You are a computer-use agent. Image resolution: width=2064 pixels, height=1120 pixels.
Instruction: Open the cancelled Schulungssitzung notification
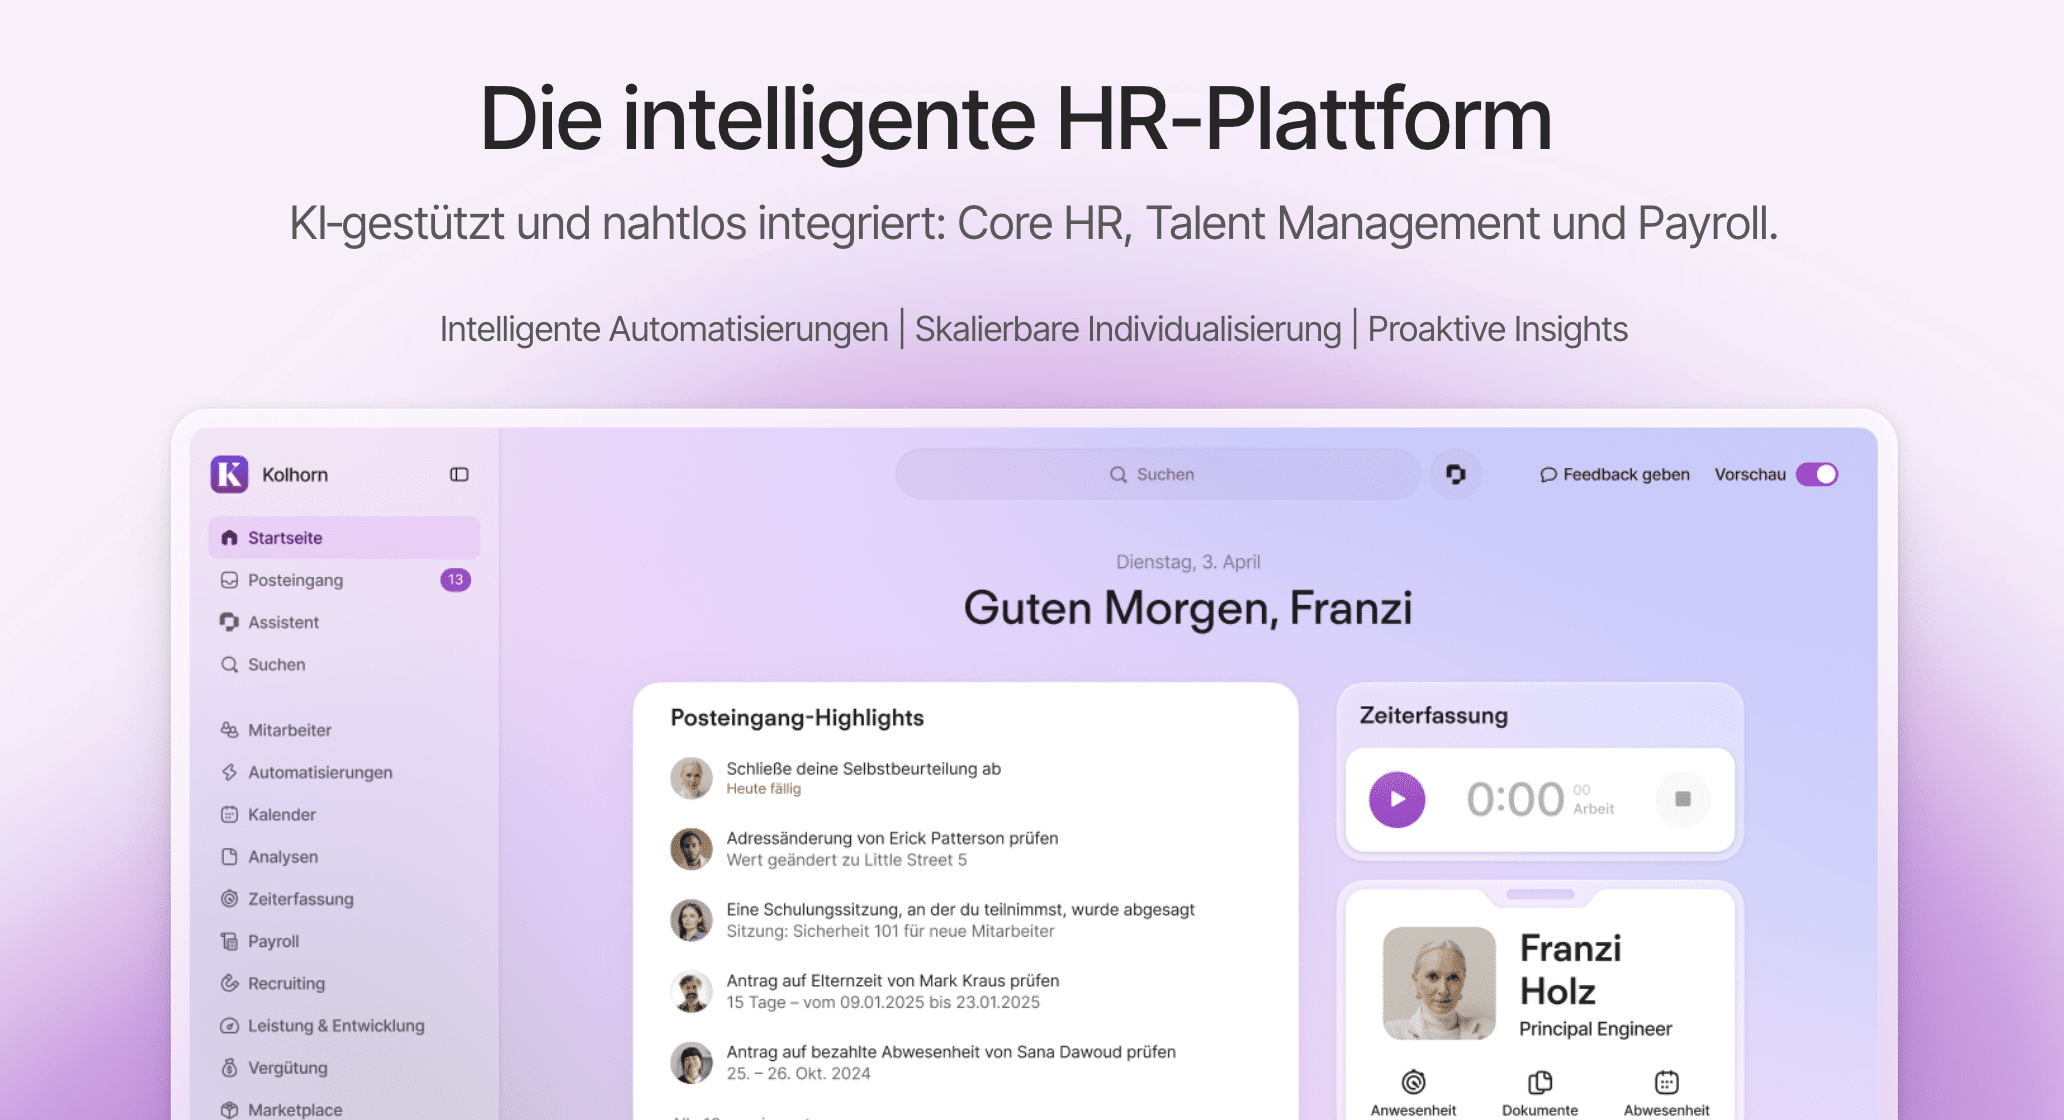pos(965,920)
